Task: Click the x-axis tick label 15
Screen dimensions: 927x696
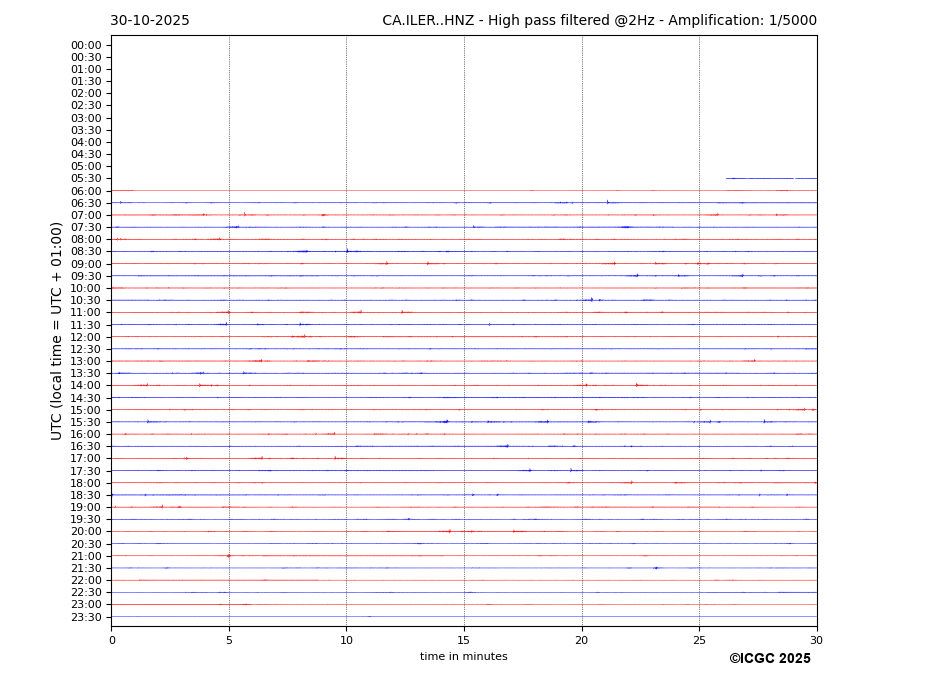Action: 464,640
